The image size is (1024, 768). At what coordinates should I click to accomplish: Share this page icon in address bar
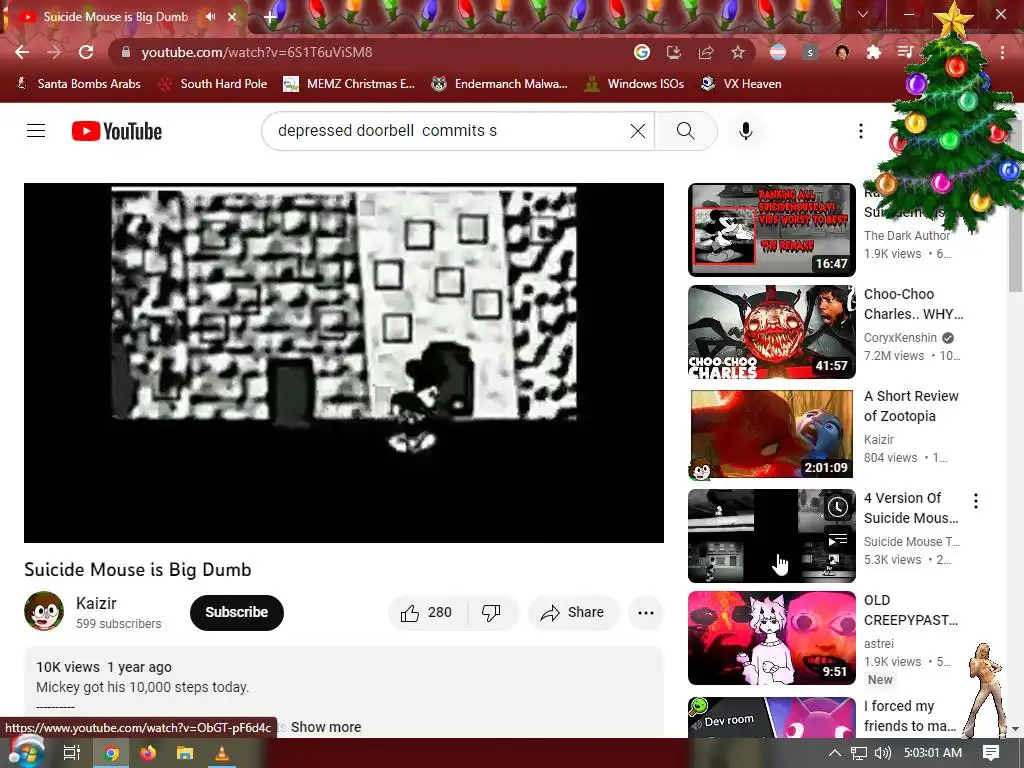coord(705,52)
